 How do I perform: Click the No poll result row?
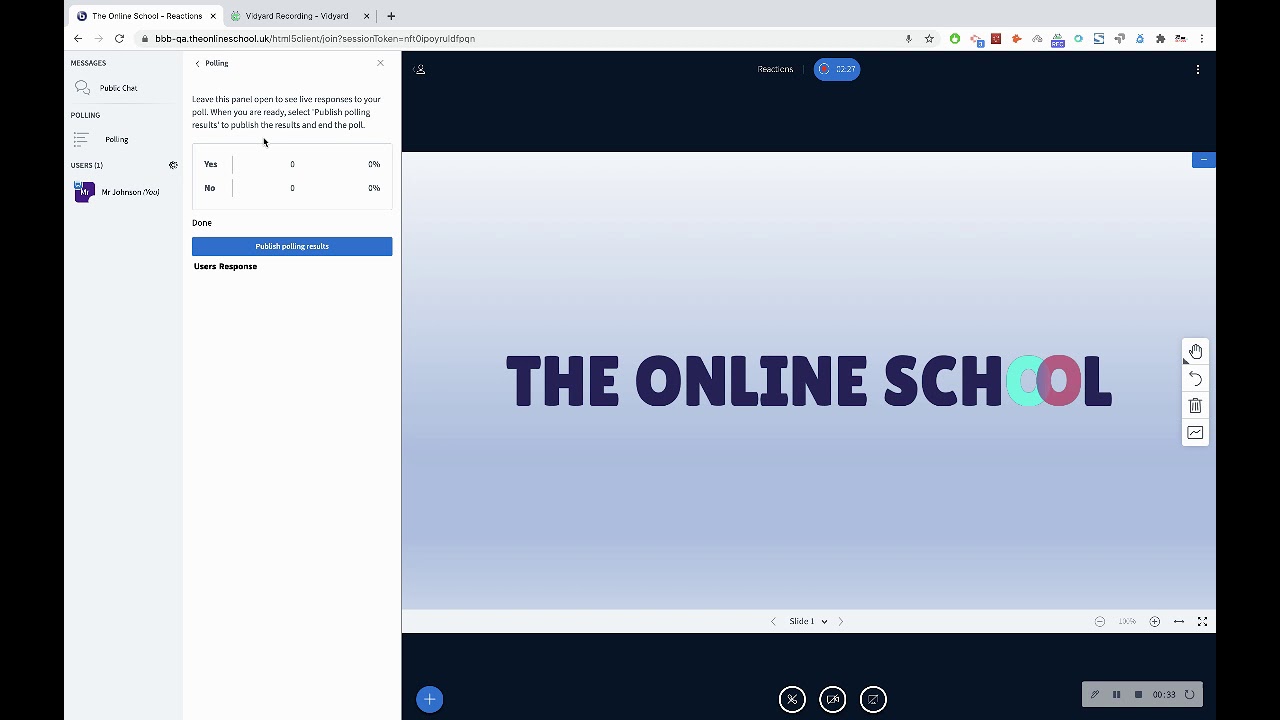pos(292,188)
